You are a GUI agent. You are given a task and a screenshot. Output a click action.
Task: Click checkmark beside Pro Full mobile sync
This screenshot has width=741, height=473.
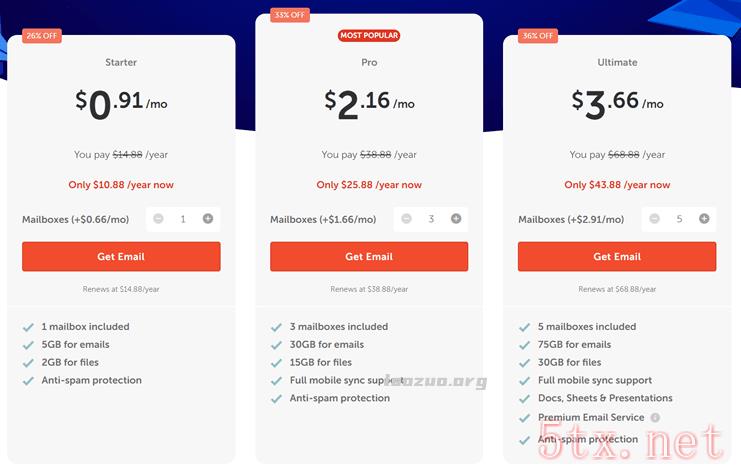[276, 381]
